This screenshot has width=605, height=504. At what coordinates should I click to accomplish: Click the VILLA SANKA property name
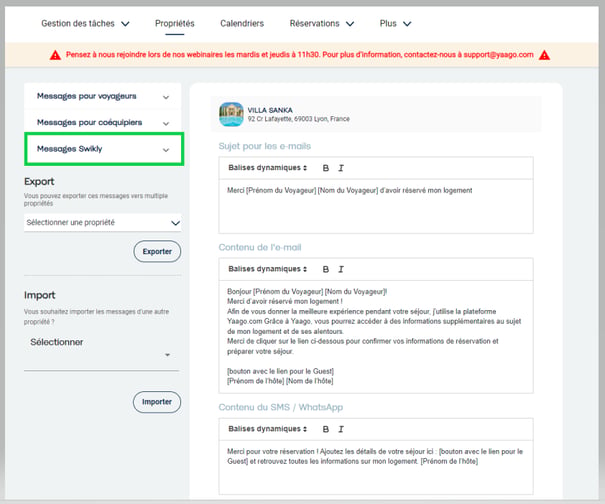(270, 110)
